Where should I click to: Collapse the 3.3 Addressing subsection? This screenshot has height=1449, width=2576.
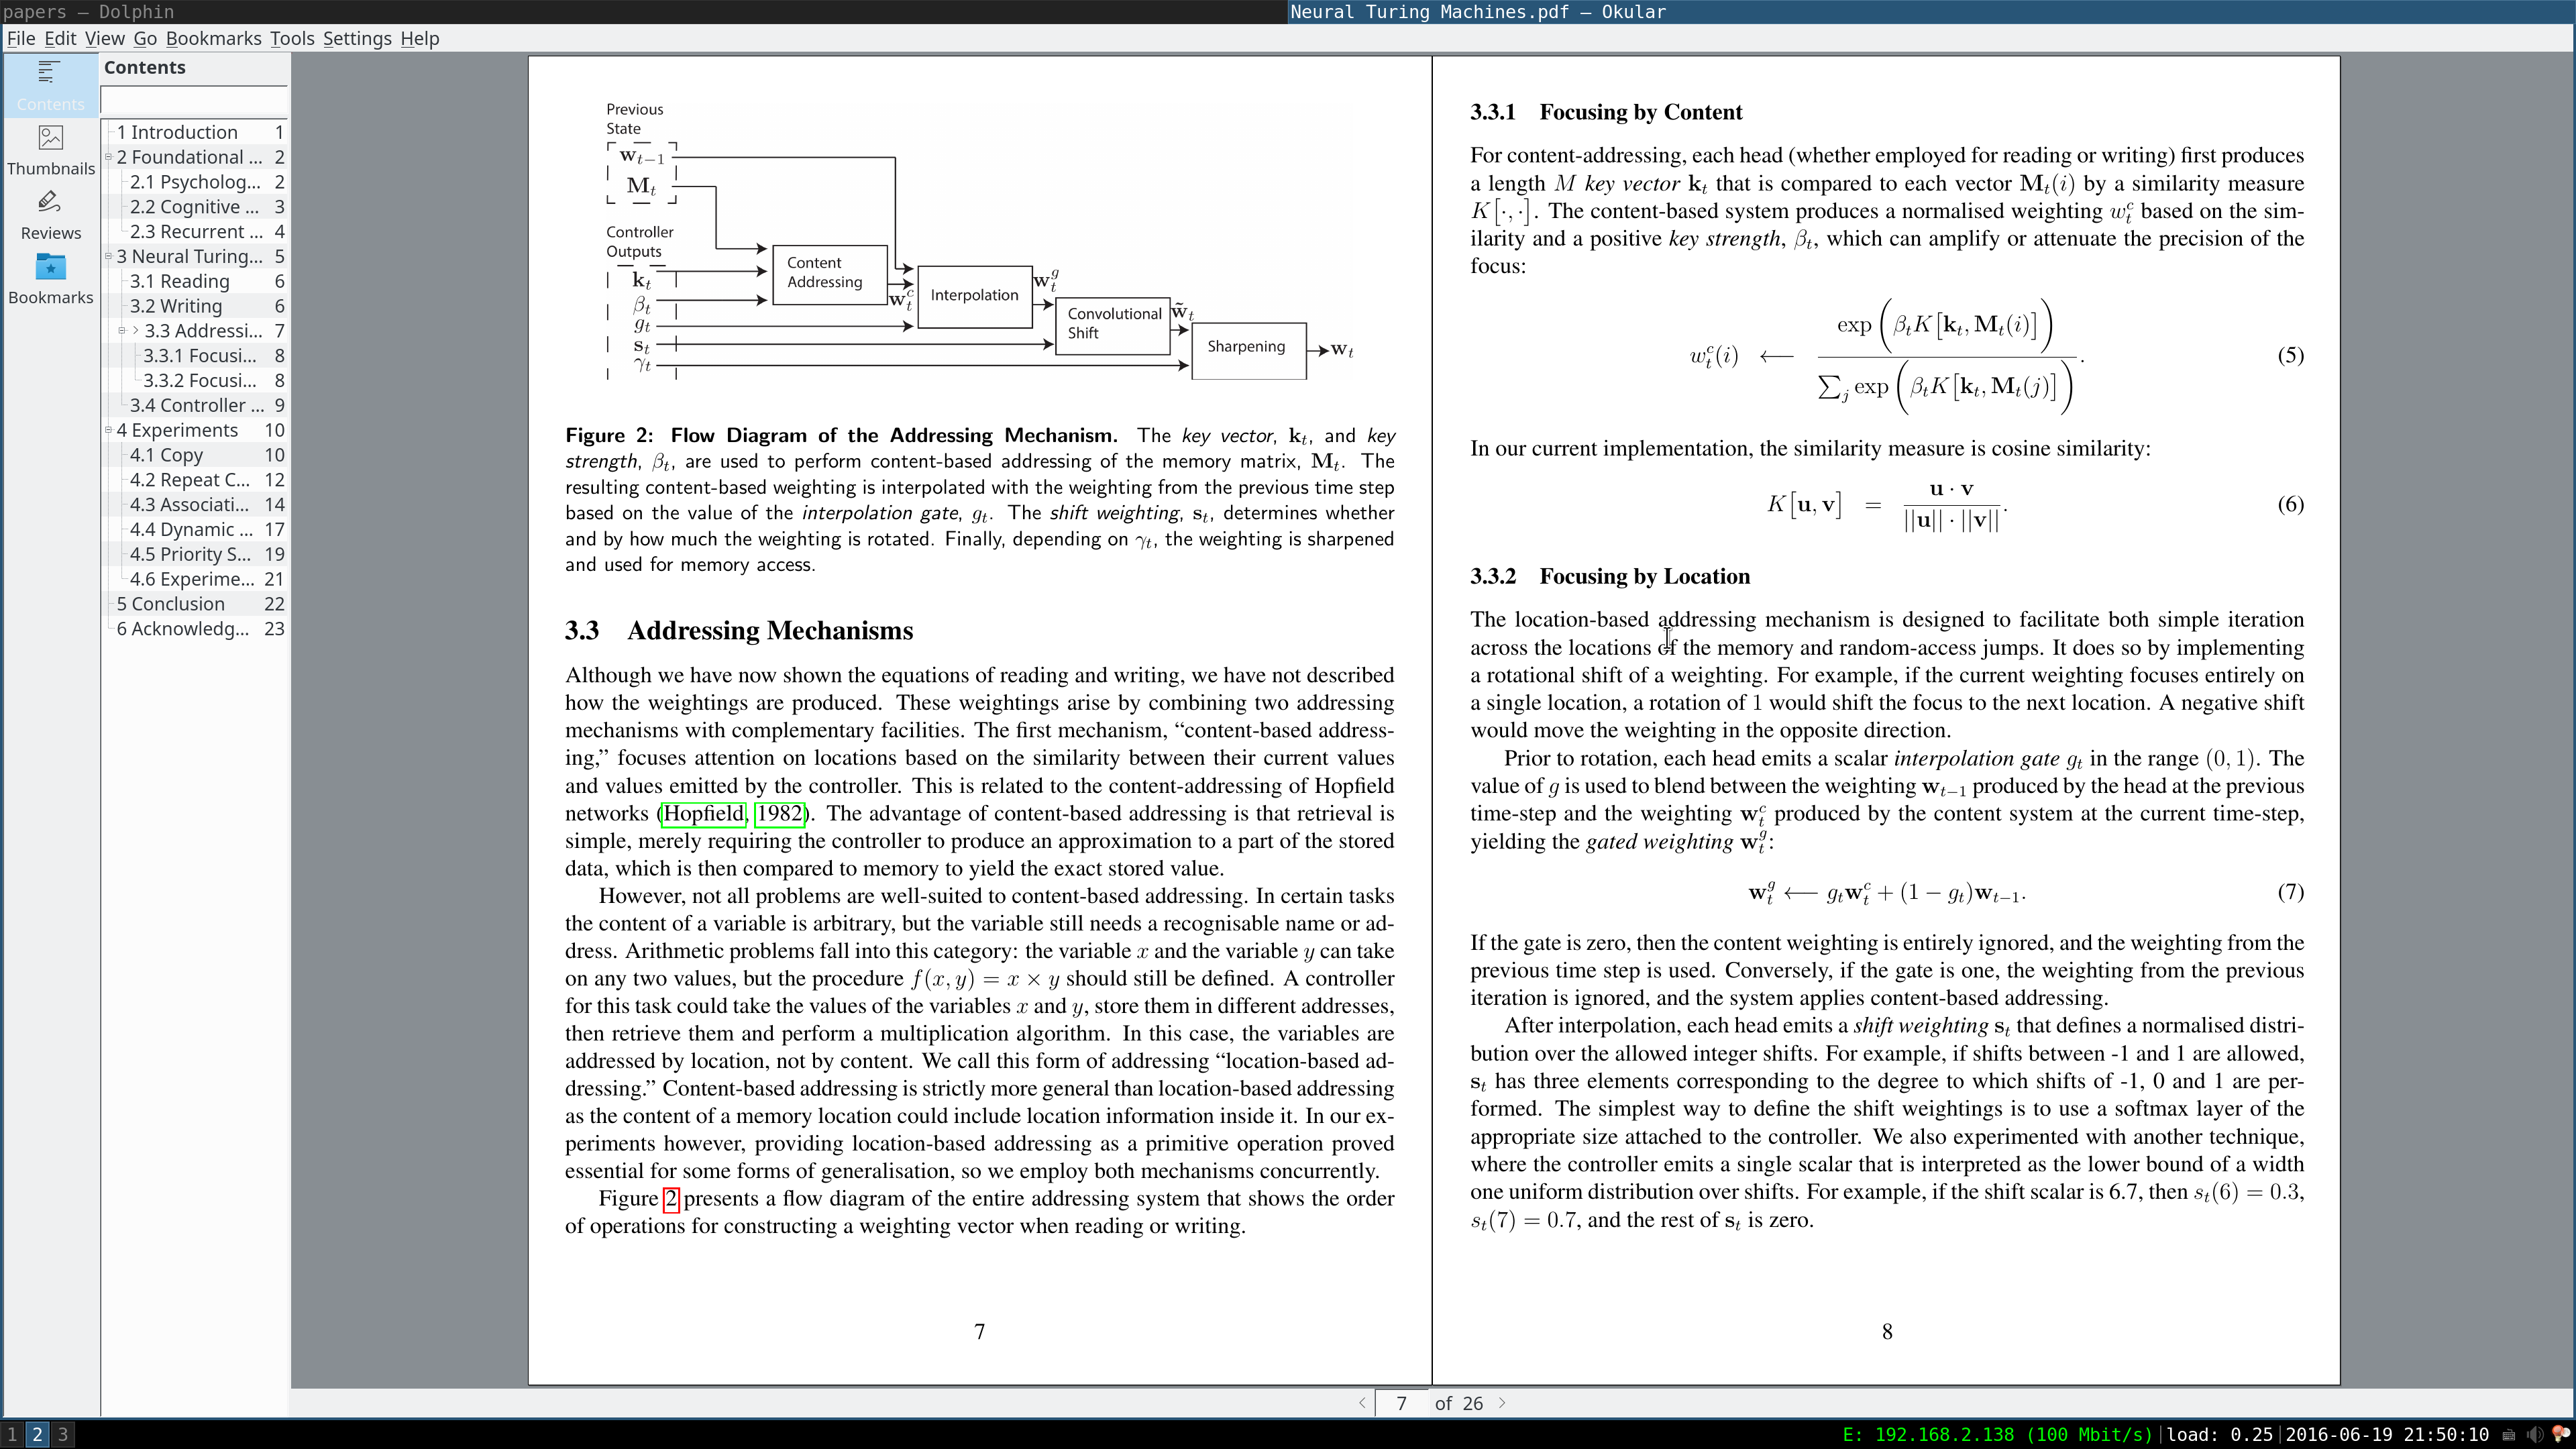pos(123,331)
